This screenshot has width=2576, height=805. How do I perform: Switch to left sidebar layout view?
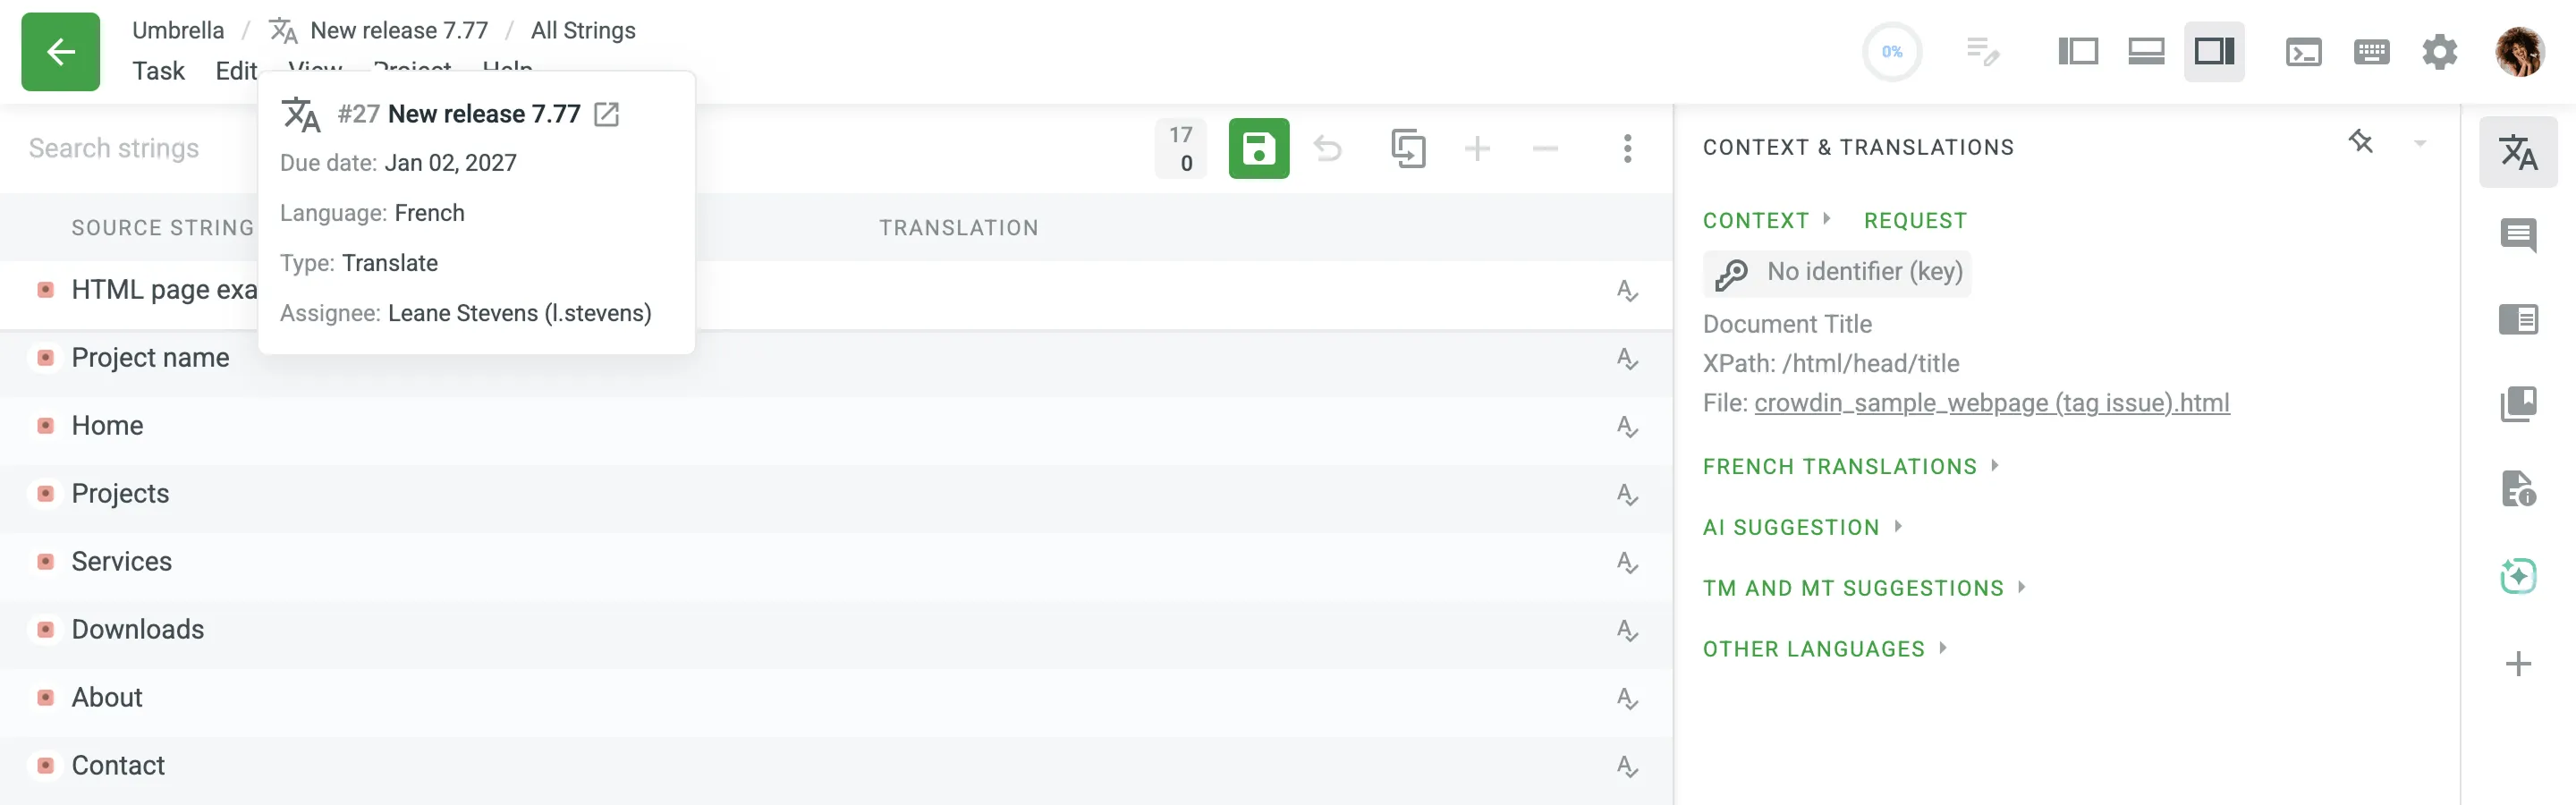tap(2077, 52)
